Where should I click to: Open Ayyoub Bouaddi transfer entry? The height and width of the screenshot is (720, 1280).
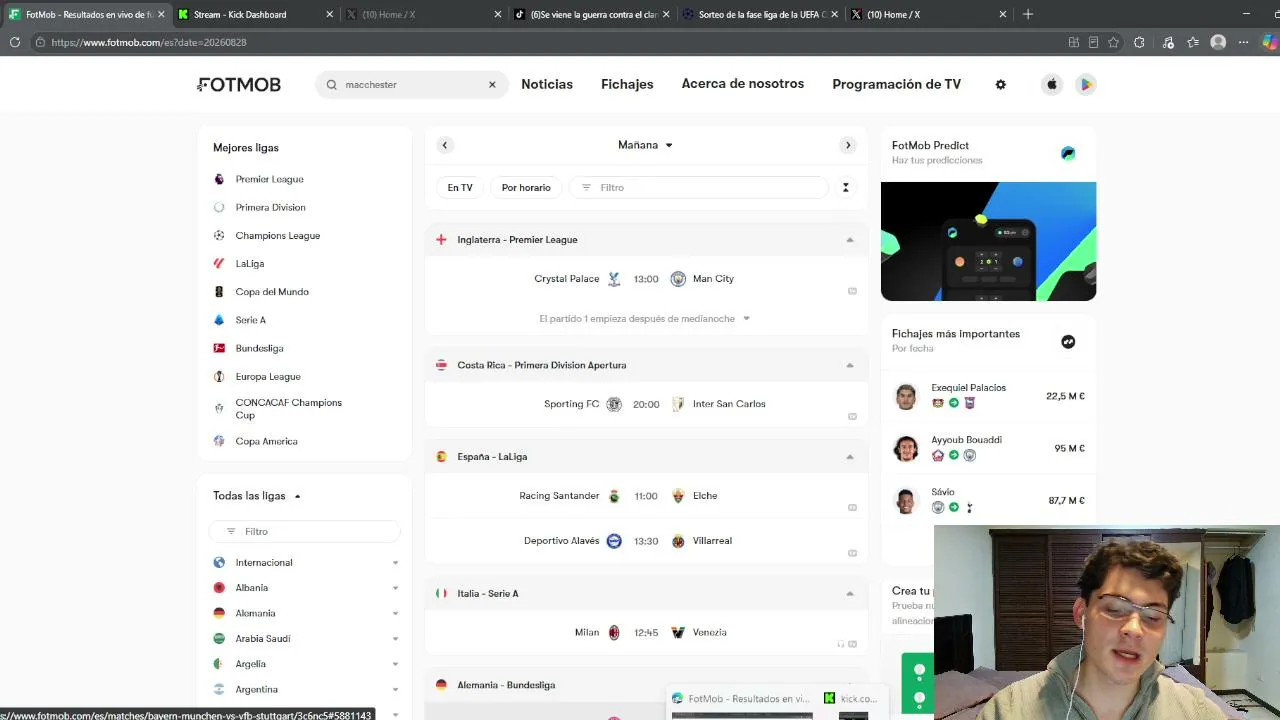click(988, 448)
